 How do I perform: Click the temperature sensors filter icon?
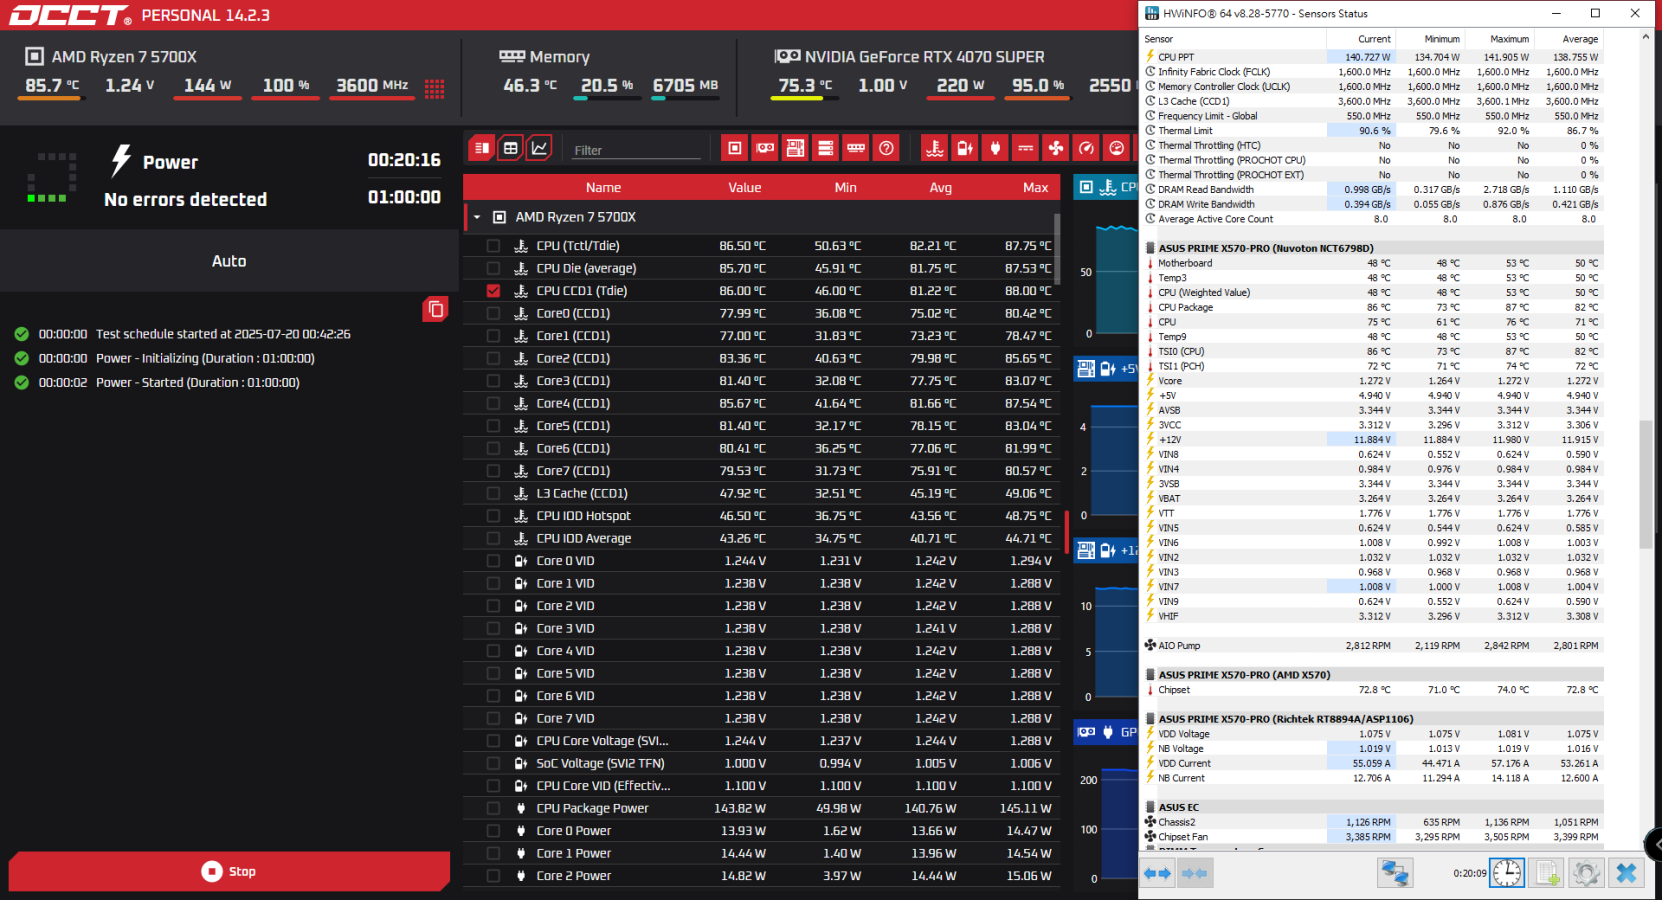[x=935, y=148]
